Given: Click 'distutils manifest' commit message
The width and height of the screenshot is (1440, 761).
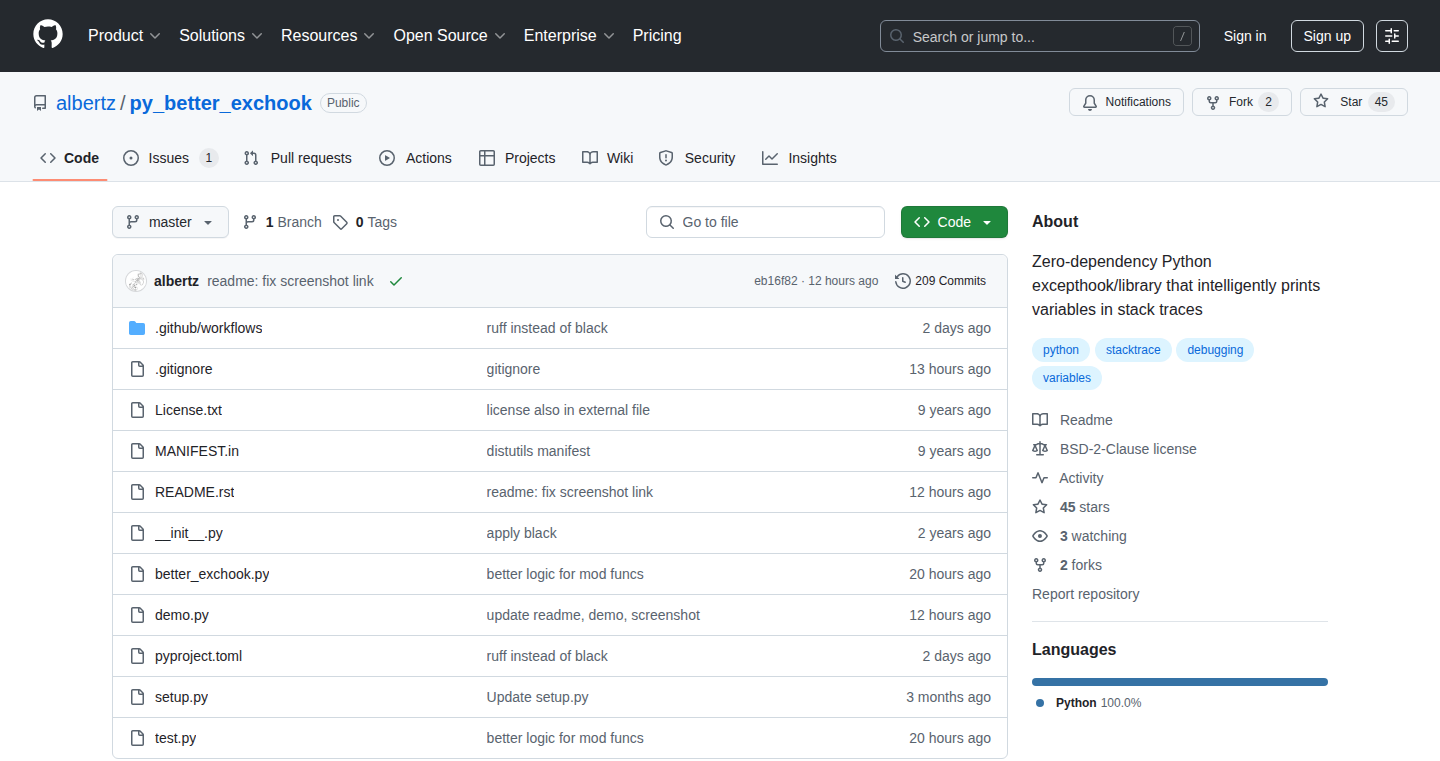Looking at the screenshot, I should 538,451.
